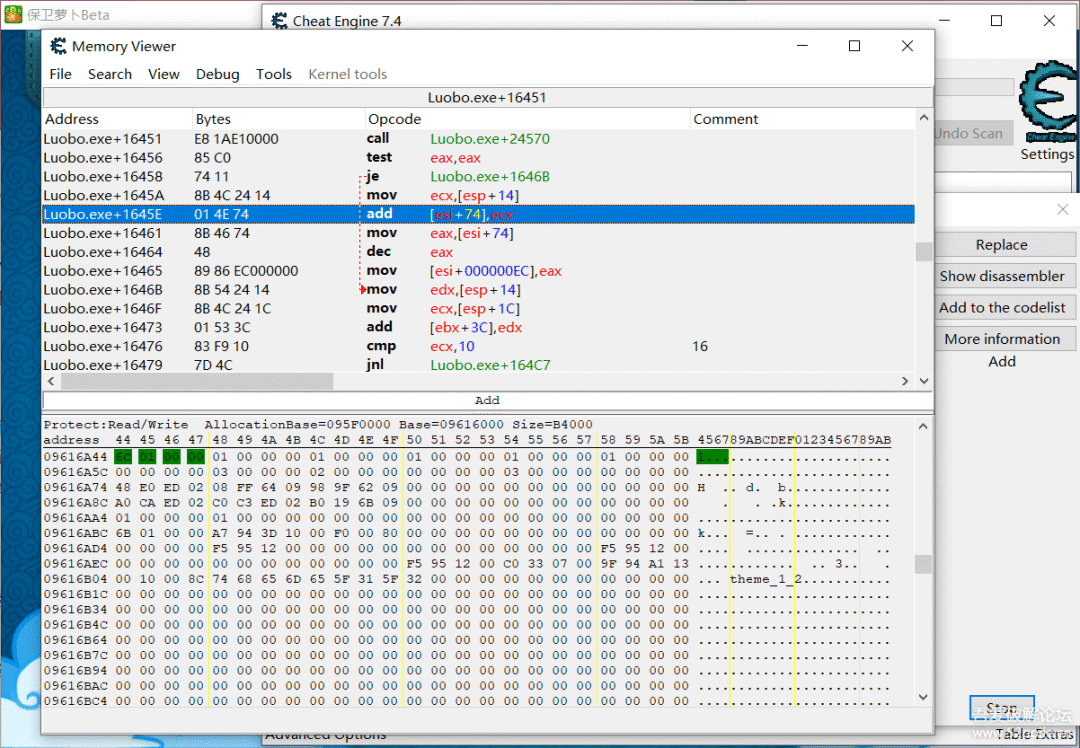Click the Settings label under logo

(x=1047, y=154)
